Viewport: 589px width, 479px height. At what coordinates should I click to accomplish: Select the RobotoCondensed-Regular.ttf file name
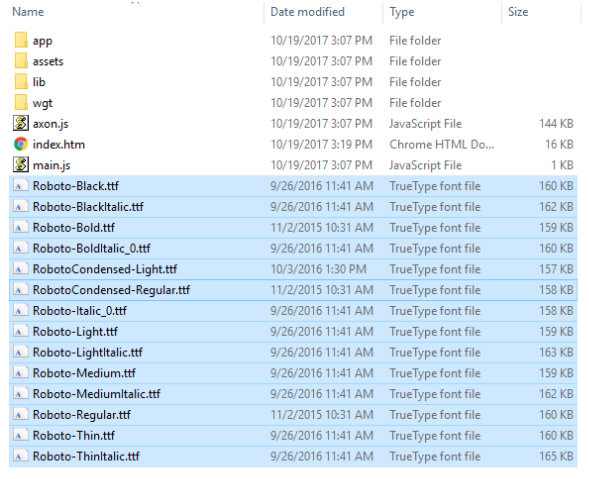(x=112, y=290)
